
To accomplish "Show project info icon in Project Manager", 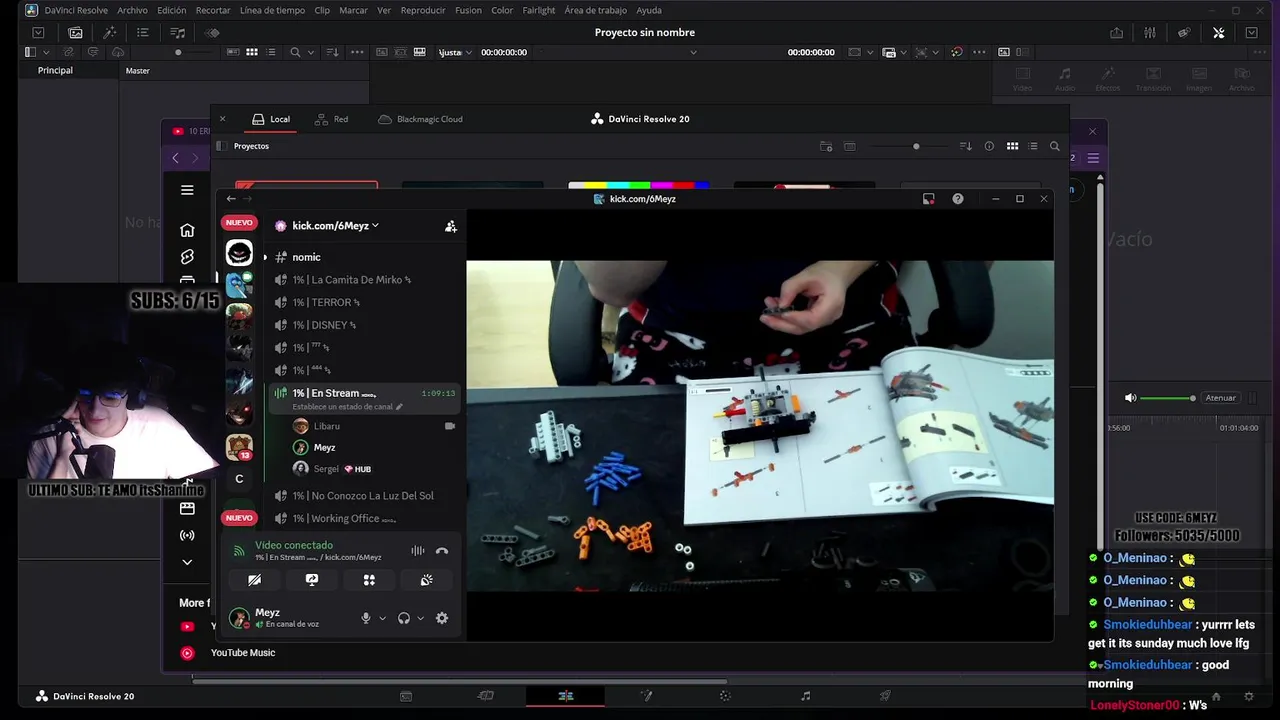I will pos(989,146).
